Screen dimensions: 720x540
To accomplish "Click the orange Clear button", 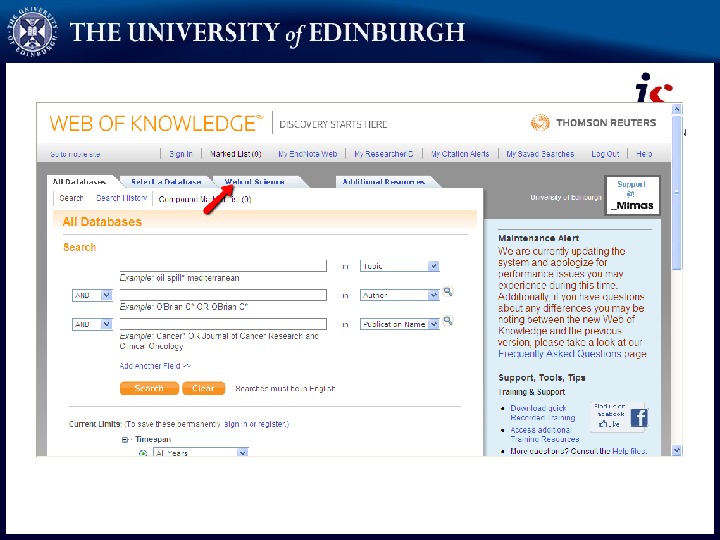I will click(203, 388).
